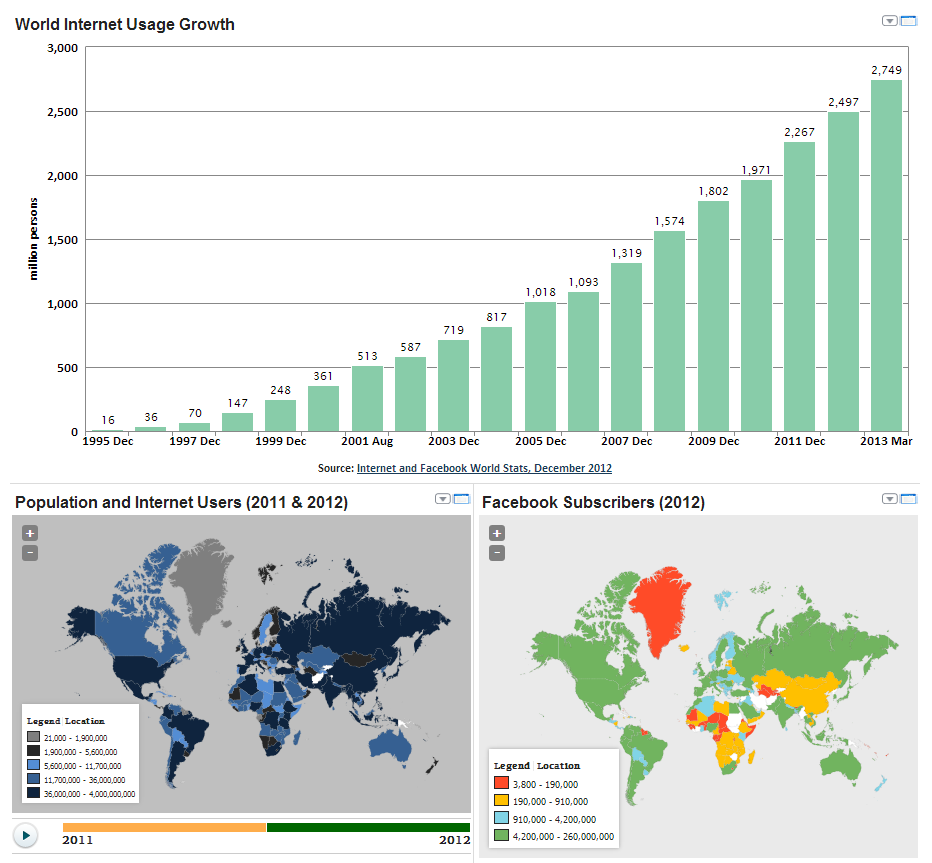
Task: Select the 36,000,000 - 4,000,000,000 legend swatch
Action: (34, 793)
